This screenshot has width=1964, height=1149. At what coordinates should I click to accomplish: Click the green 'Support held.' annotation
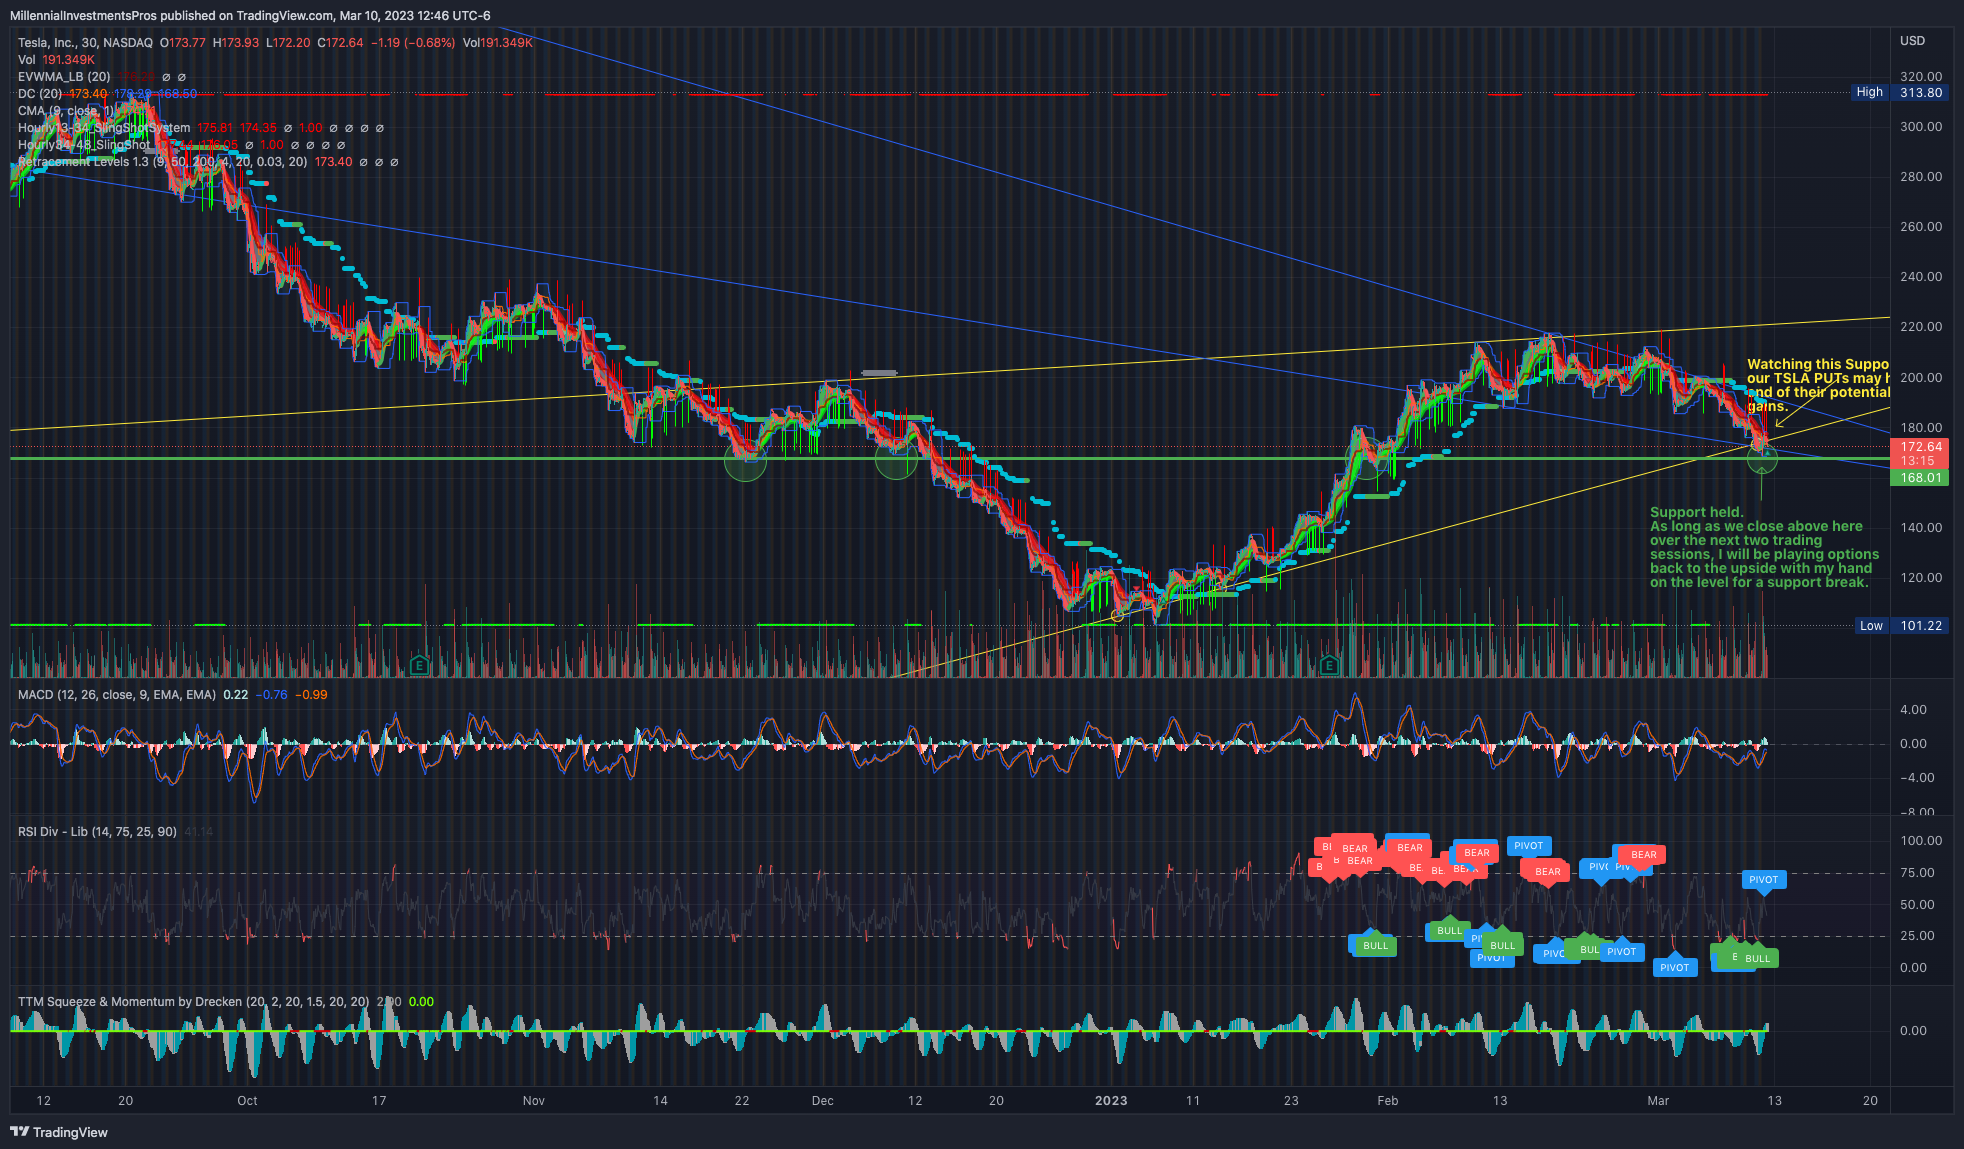(x=1764, y=547)
